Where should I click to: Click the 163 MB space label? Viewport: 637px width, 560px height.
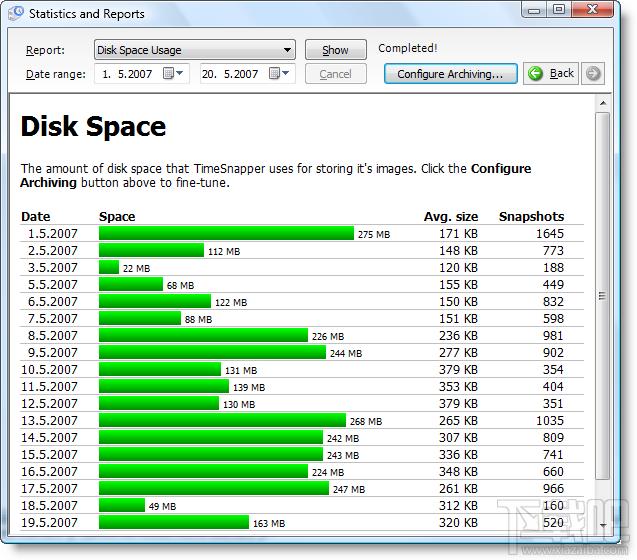pyautogui.click(x=269, y=523)
